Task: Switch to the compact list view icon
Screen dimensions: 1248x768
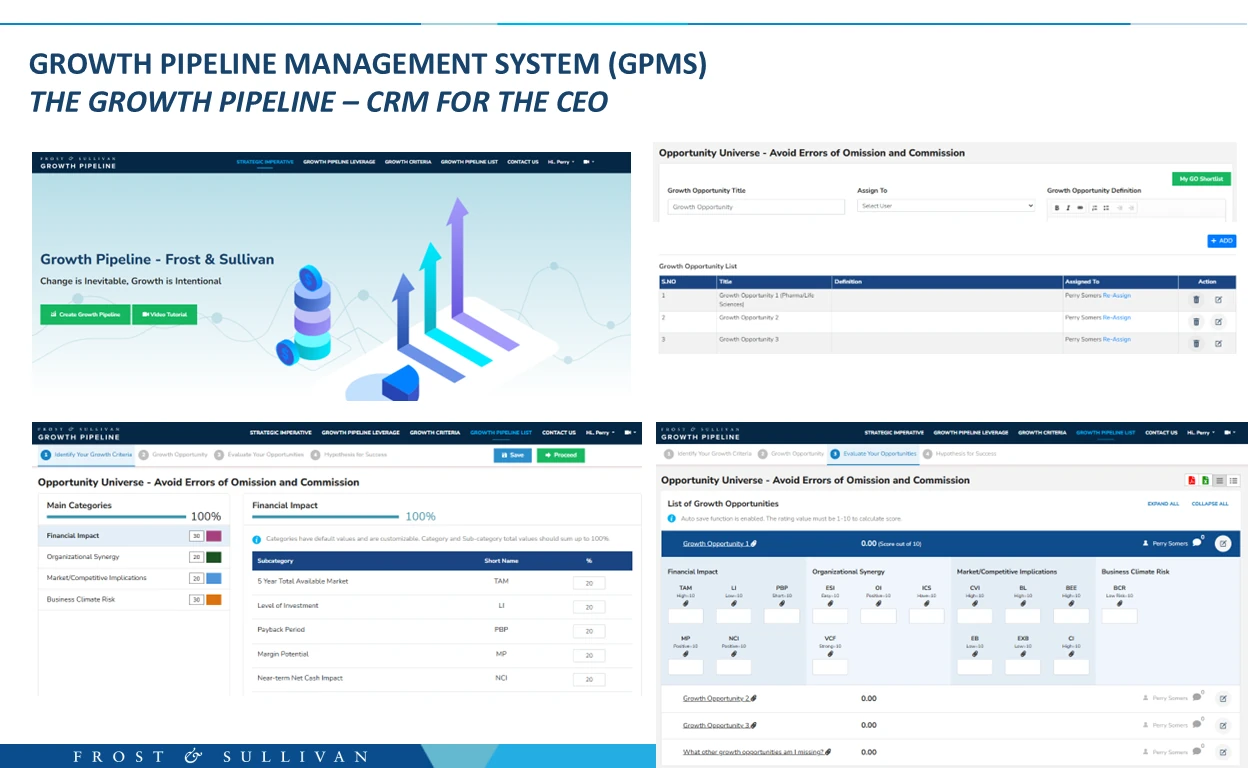Action: pos(1233,480)
